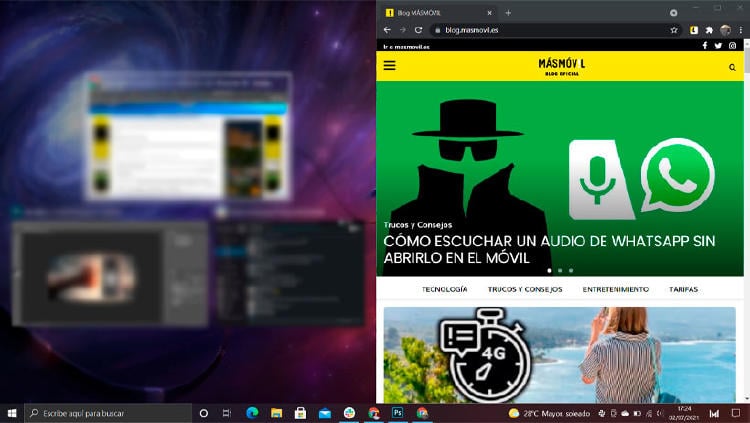Pick the dark chat window thumbnail in Snap Assist
This screenshot has width=750, height=423.
(289, 273)
